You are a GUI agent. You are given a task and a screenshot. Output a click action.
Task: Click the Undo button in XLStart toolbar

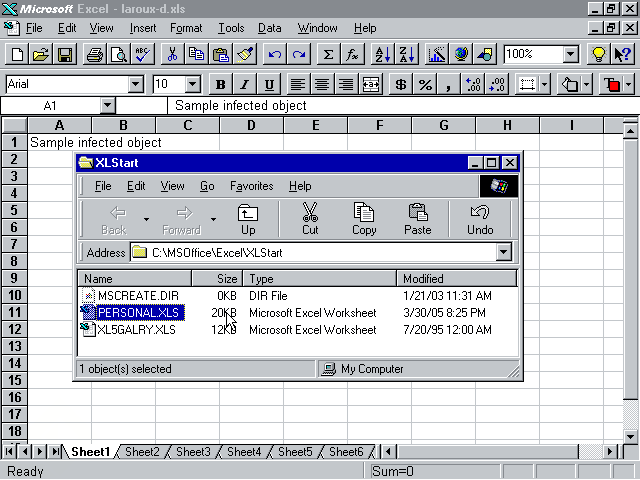coord(480,219)
